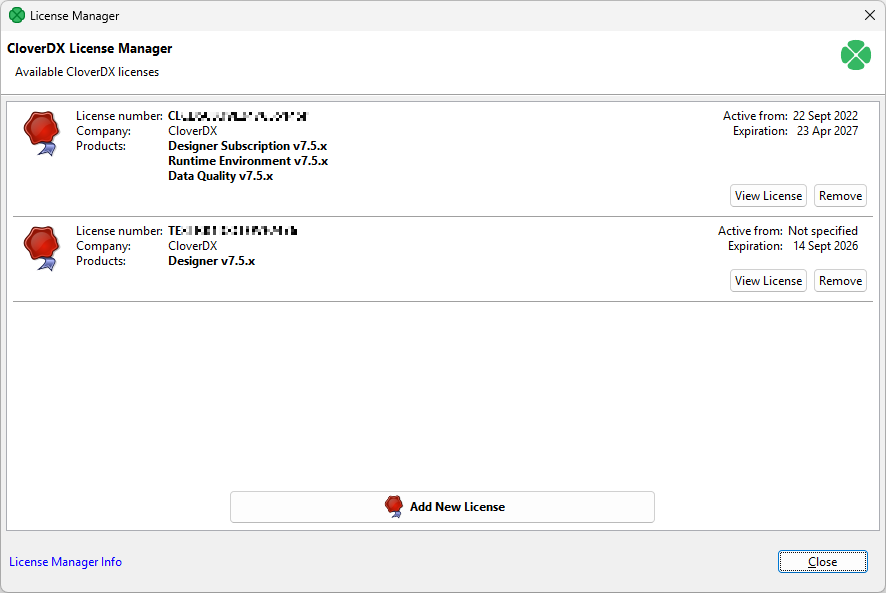Click the '22 Sept 2022' active-from date
The width and height of the screenshot is (886, 593).
825,116
